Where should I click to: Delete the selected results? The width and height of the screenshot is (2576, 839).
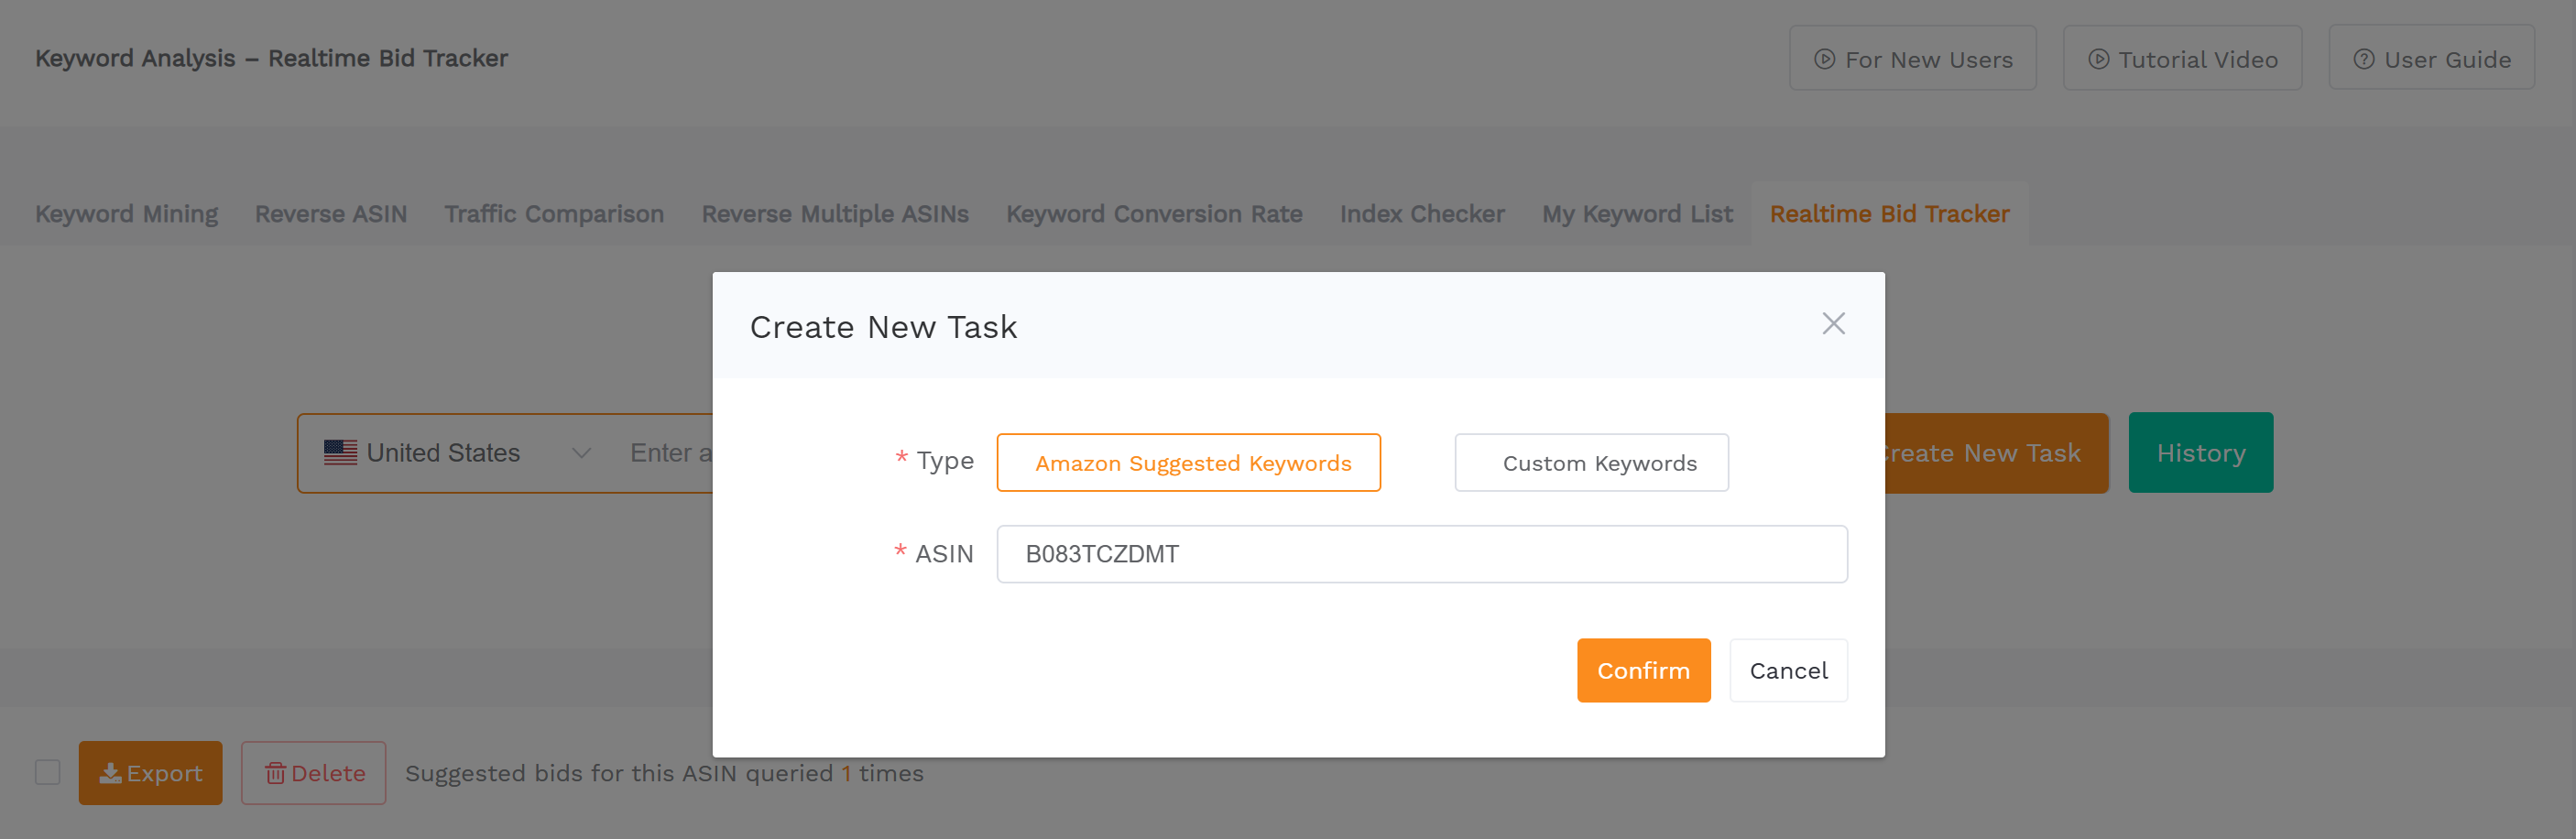(x=313, y=773)
